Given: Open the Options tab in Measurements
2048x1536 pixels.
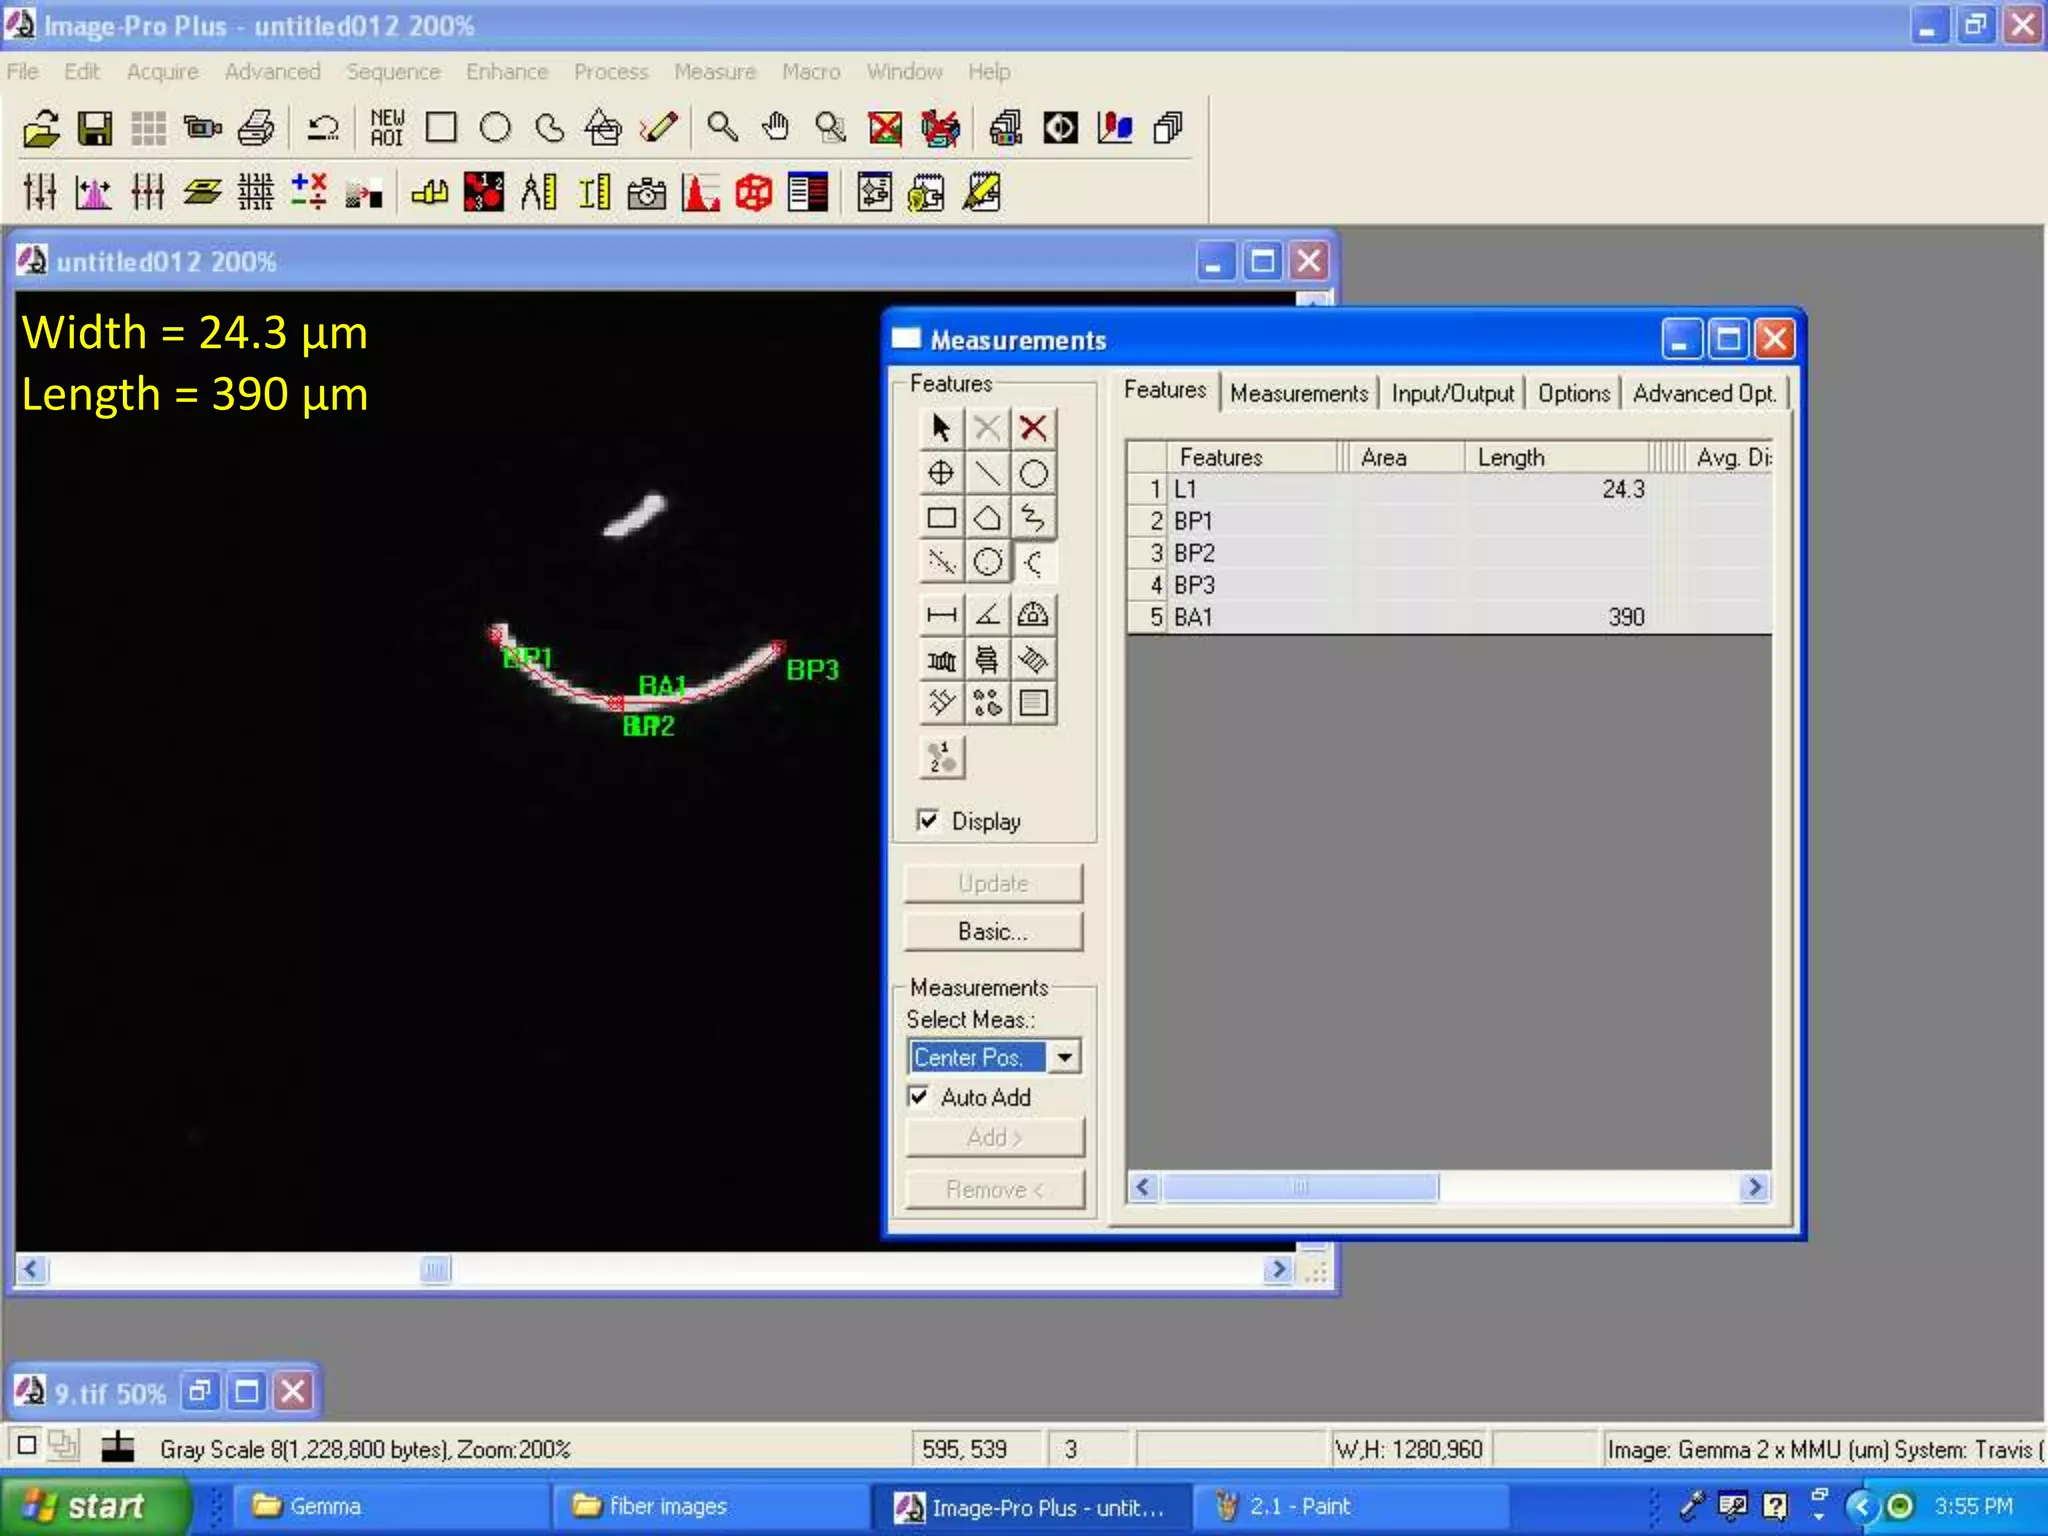Looking at the screenshot, I should [1573, 393].
